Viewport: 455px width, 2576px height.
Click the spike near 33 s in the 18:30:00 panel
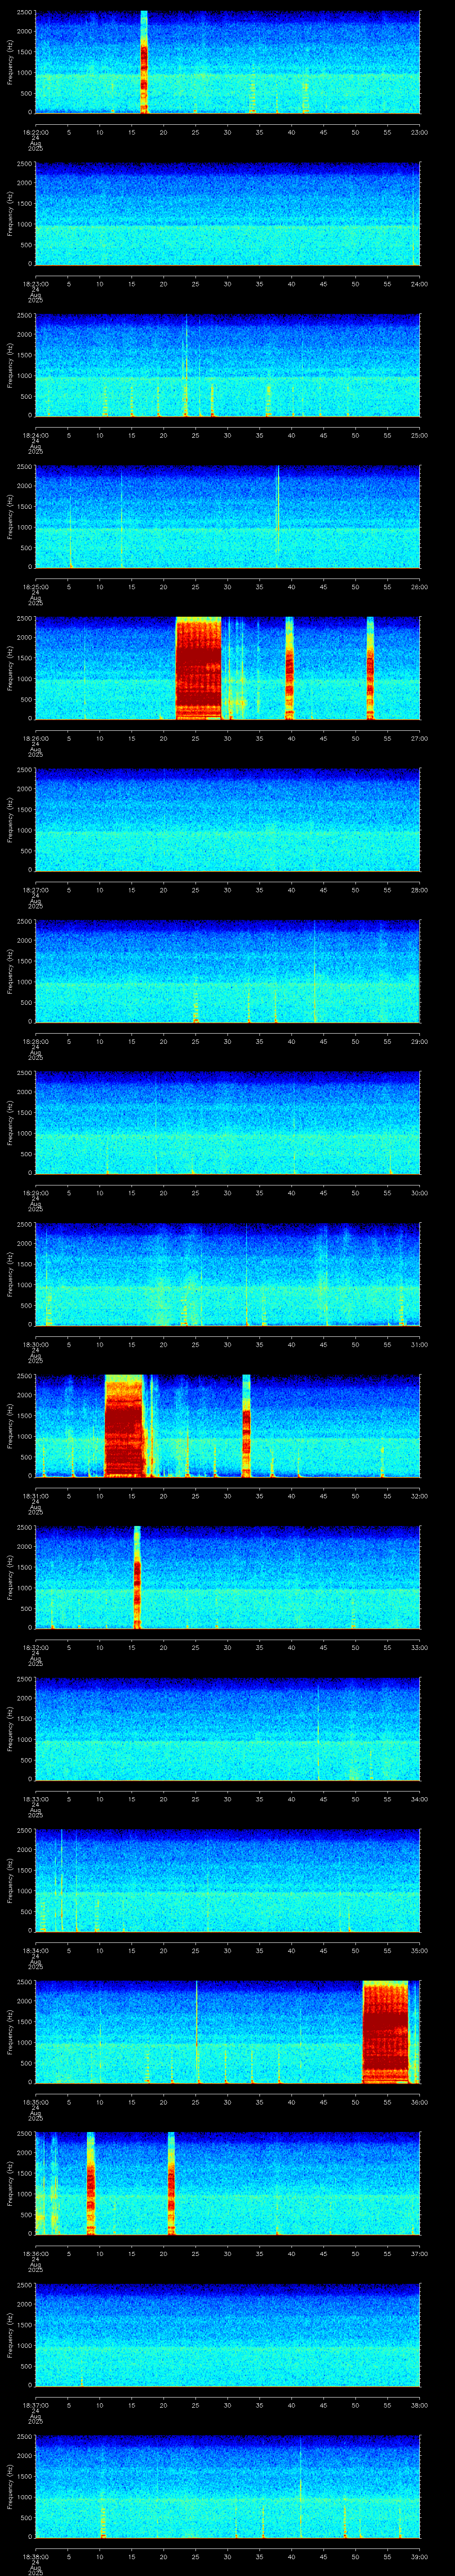pos(247,1274)
